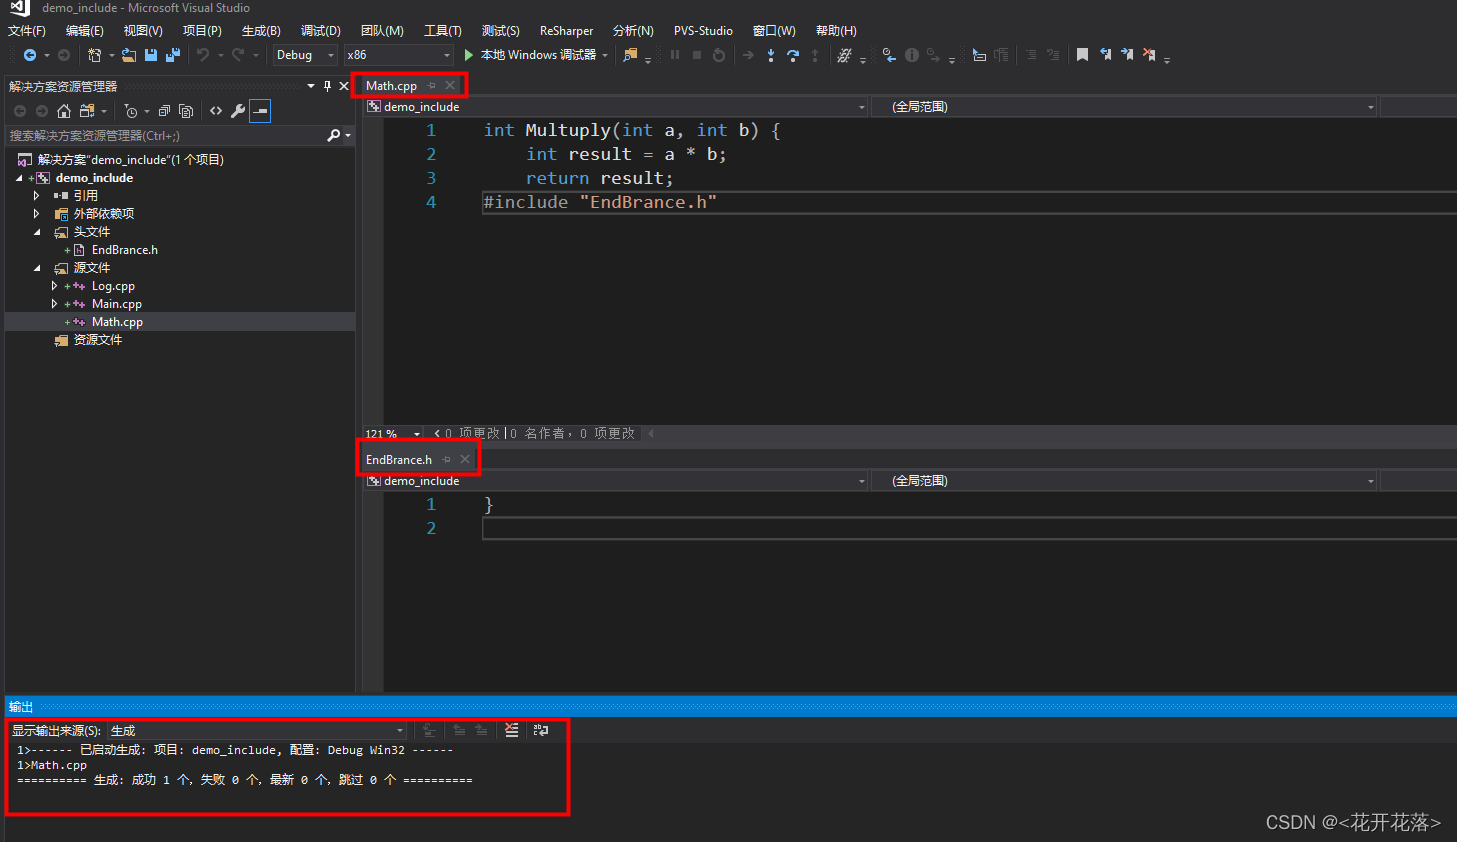
Task: Select Log.cpp in the solution tree
Action: (113, 286)
